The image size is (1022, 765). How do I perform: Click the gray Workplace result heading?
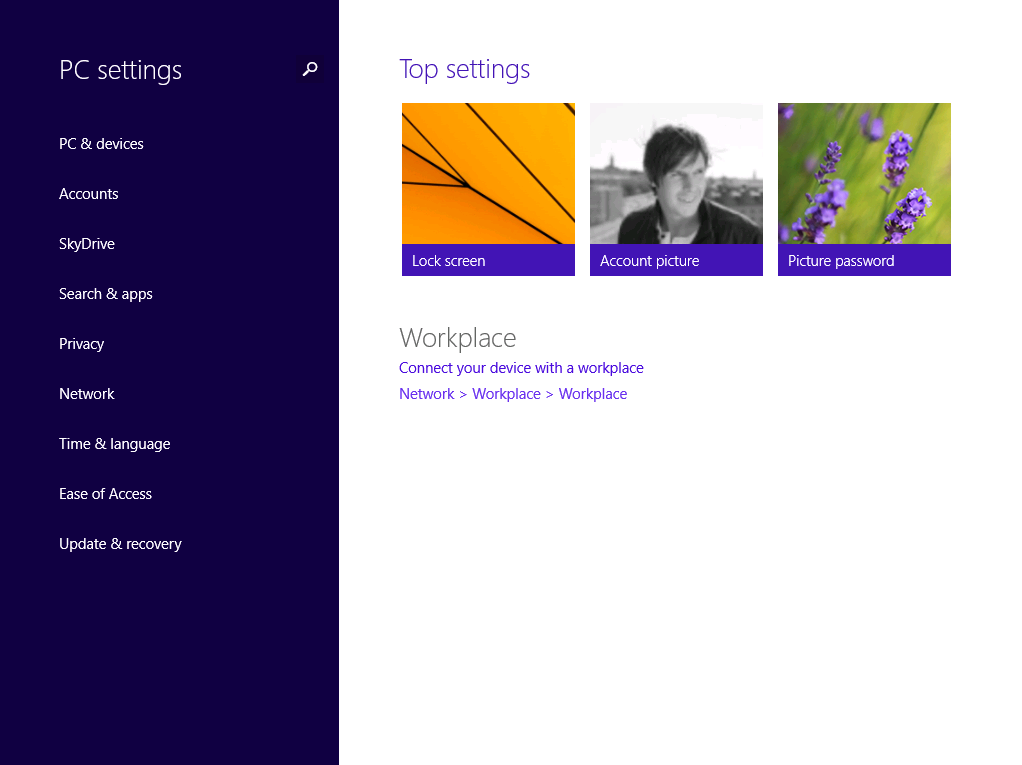coord(458,338)
